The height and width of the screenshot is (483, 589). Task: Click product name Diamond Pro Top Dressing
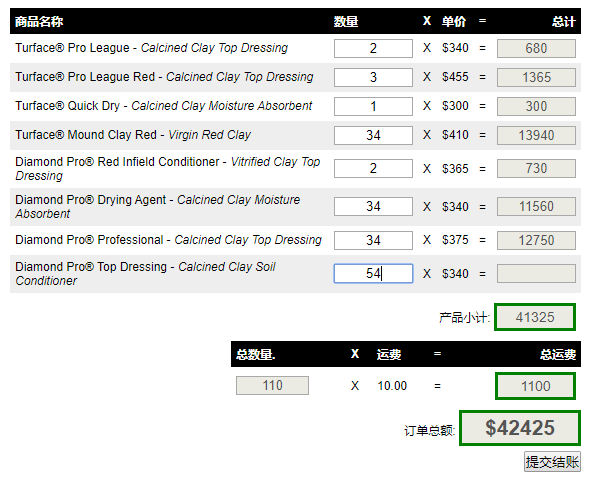[x=145, y=273]
